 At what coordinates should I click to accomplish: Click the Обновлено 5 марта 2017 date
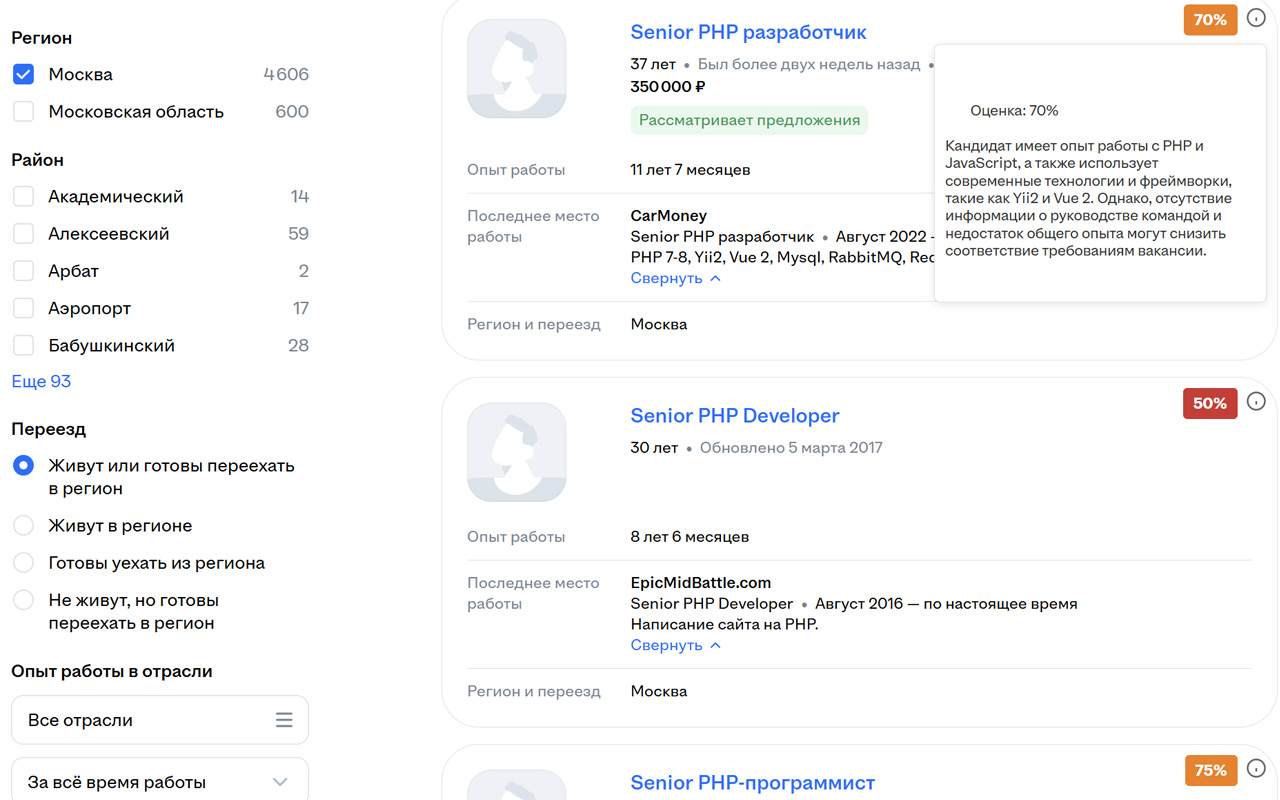[791, 447]
